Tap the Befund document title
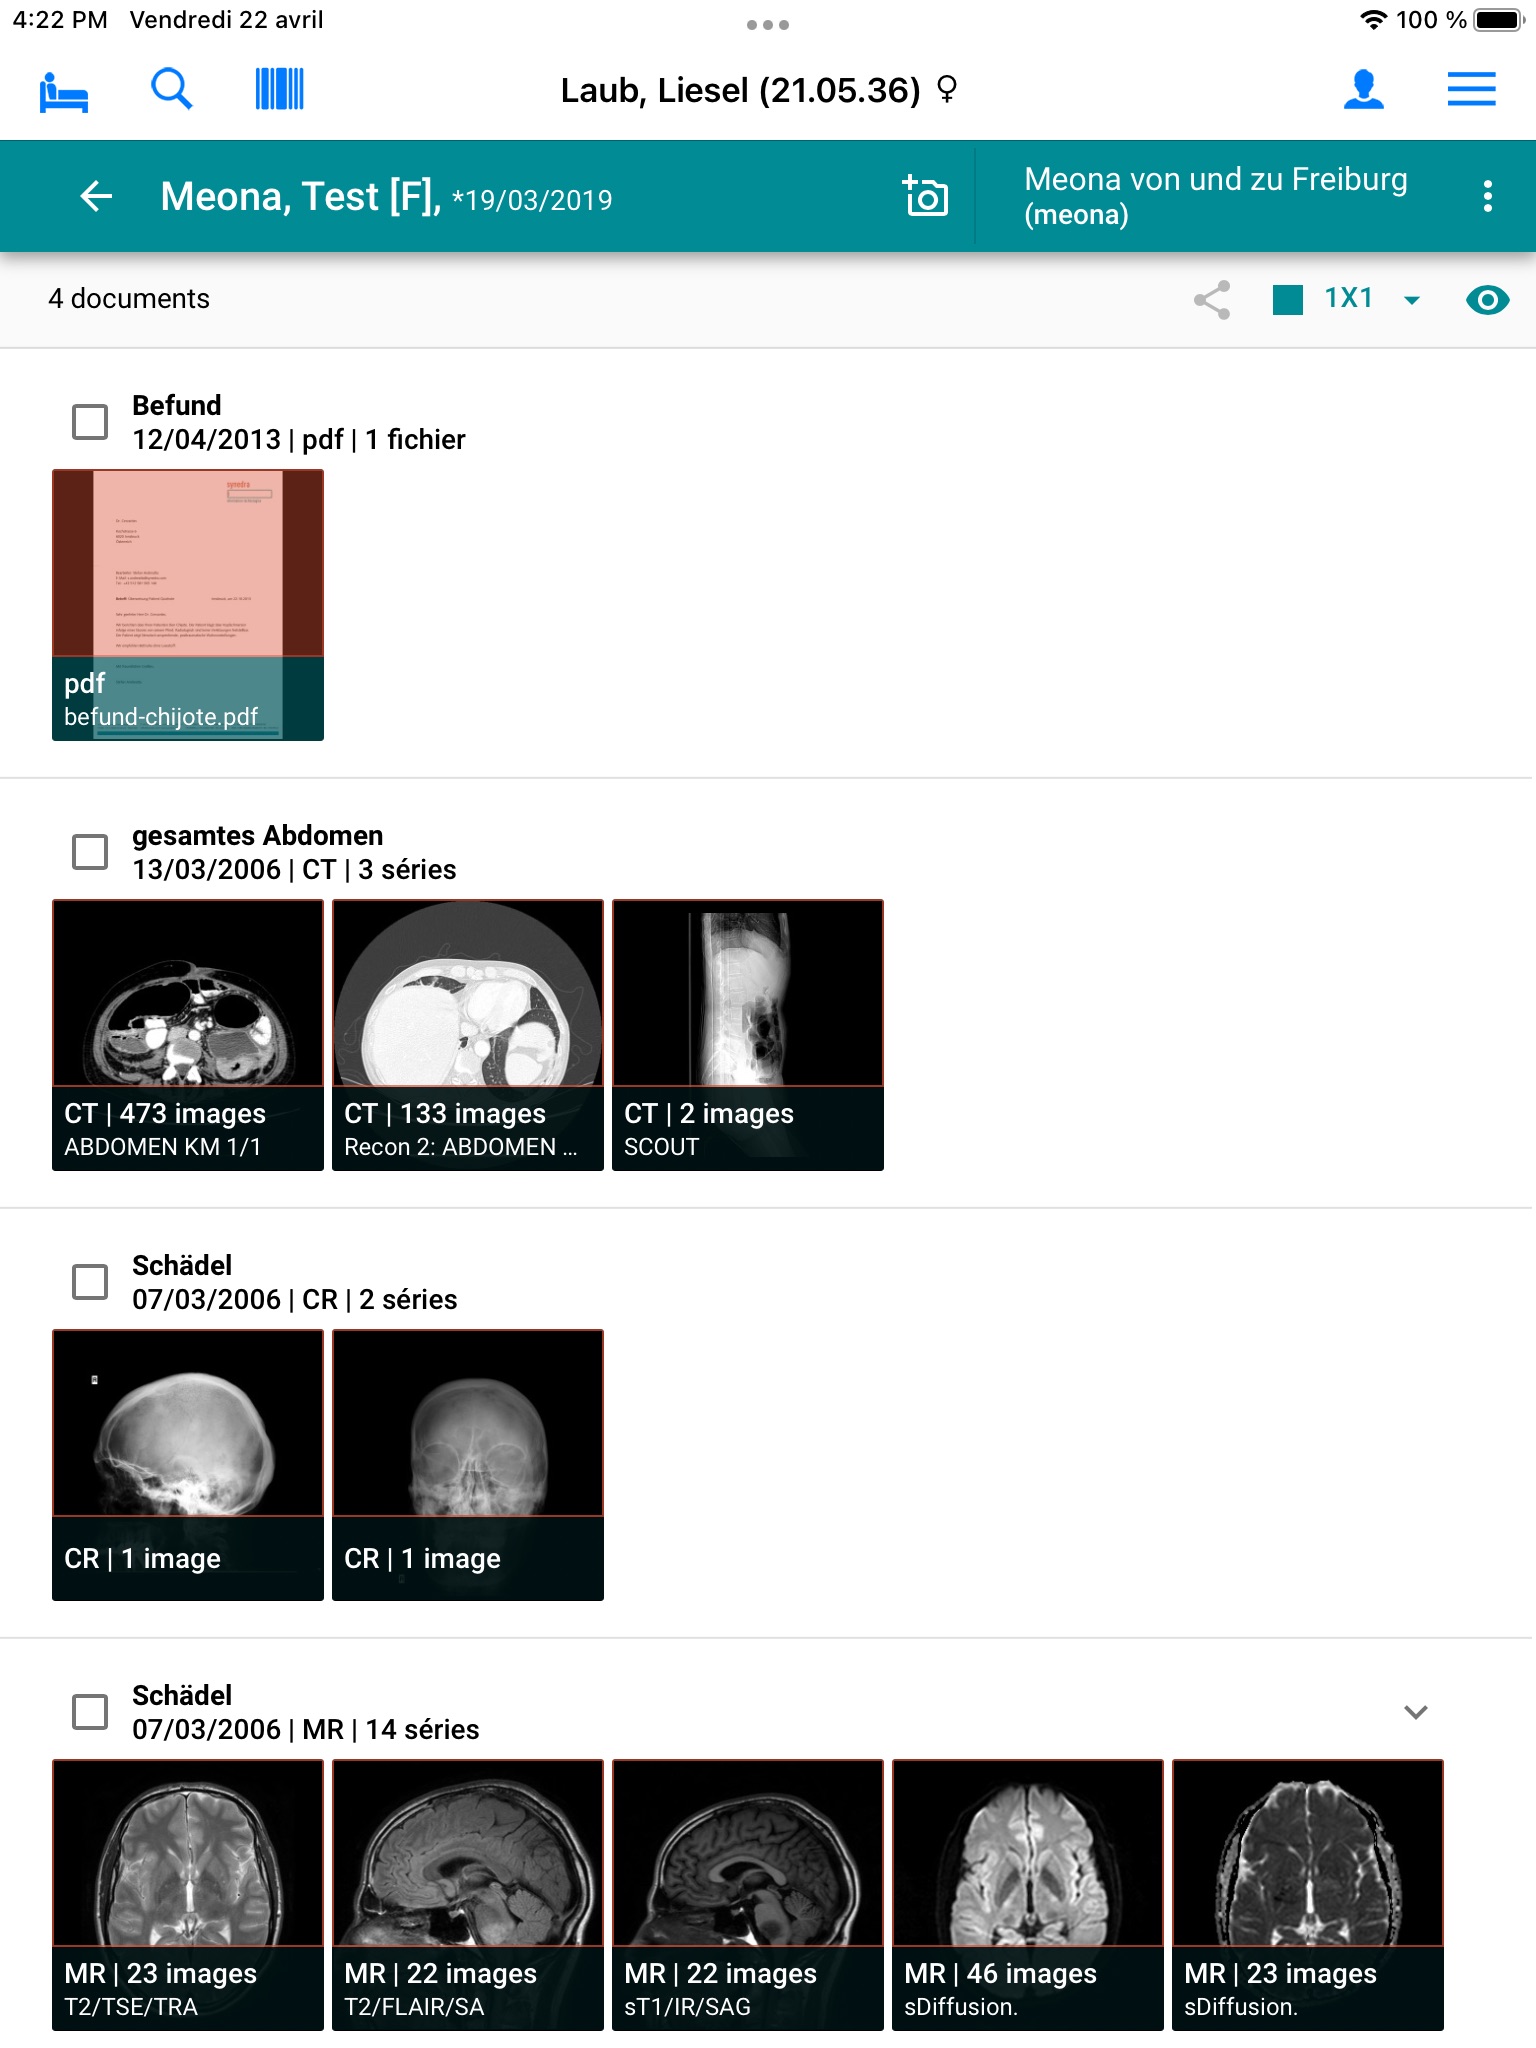The image size is (1536, 2048). [177, 405]
